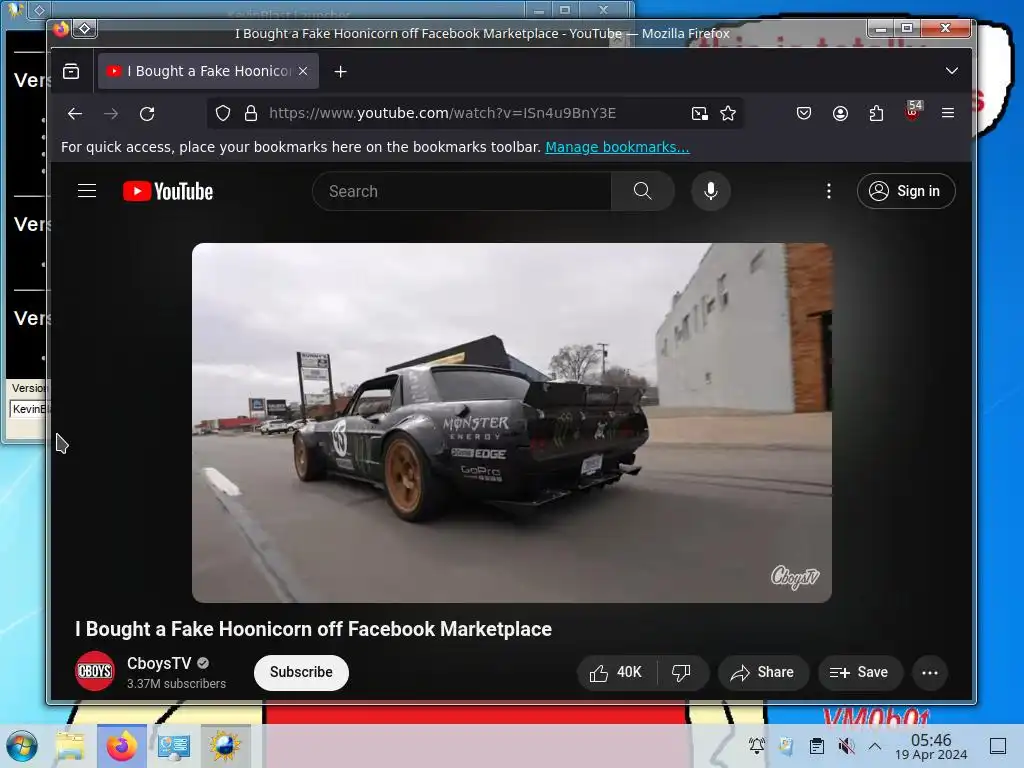Dislike this video
Viewport: 1024px width, 768px height.
(681, 673)
